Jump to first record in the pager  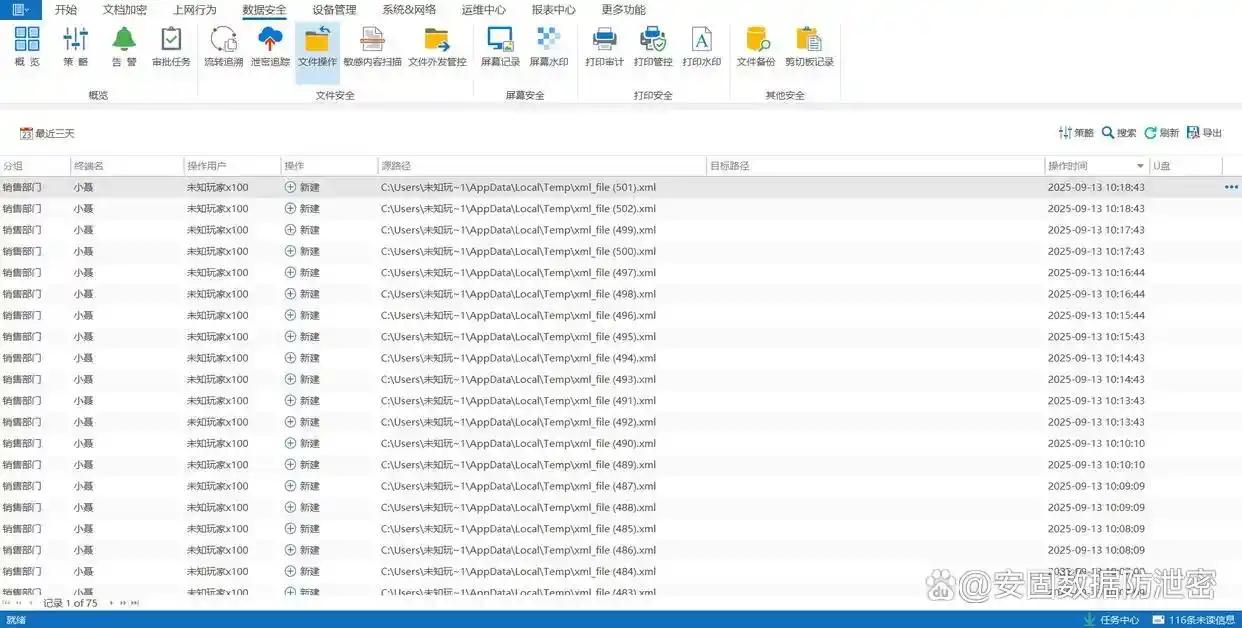coord(6,603)
